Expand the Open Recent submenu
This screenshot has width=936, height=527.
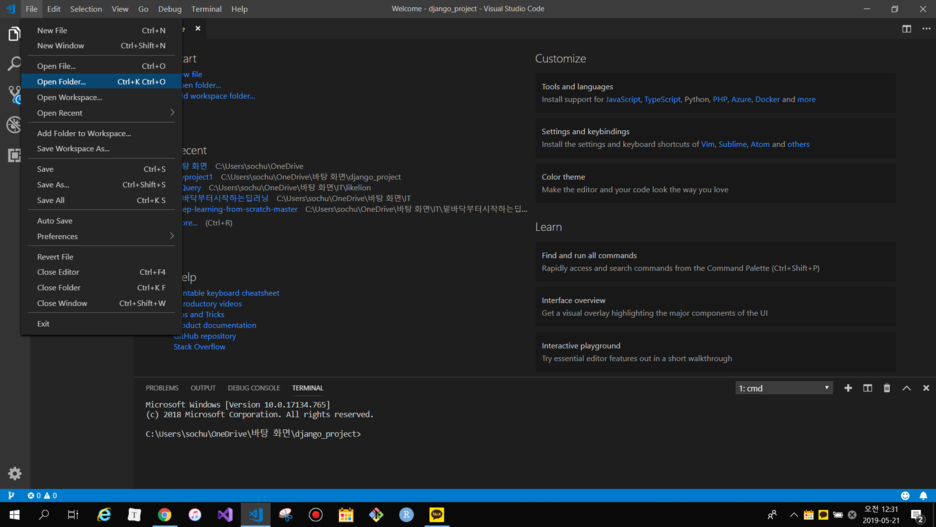(99, 113)
